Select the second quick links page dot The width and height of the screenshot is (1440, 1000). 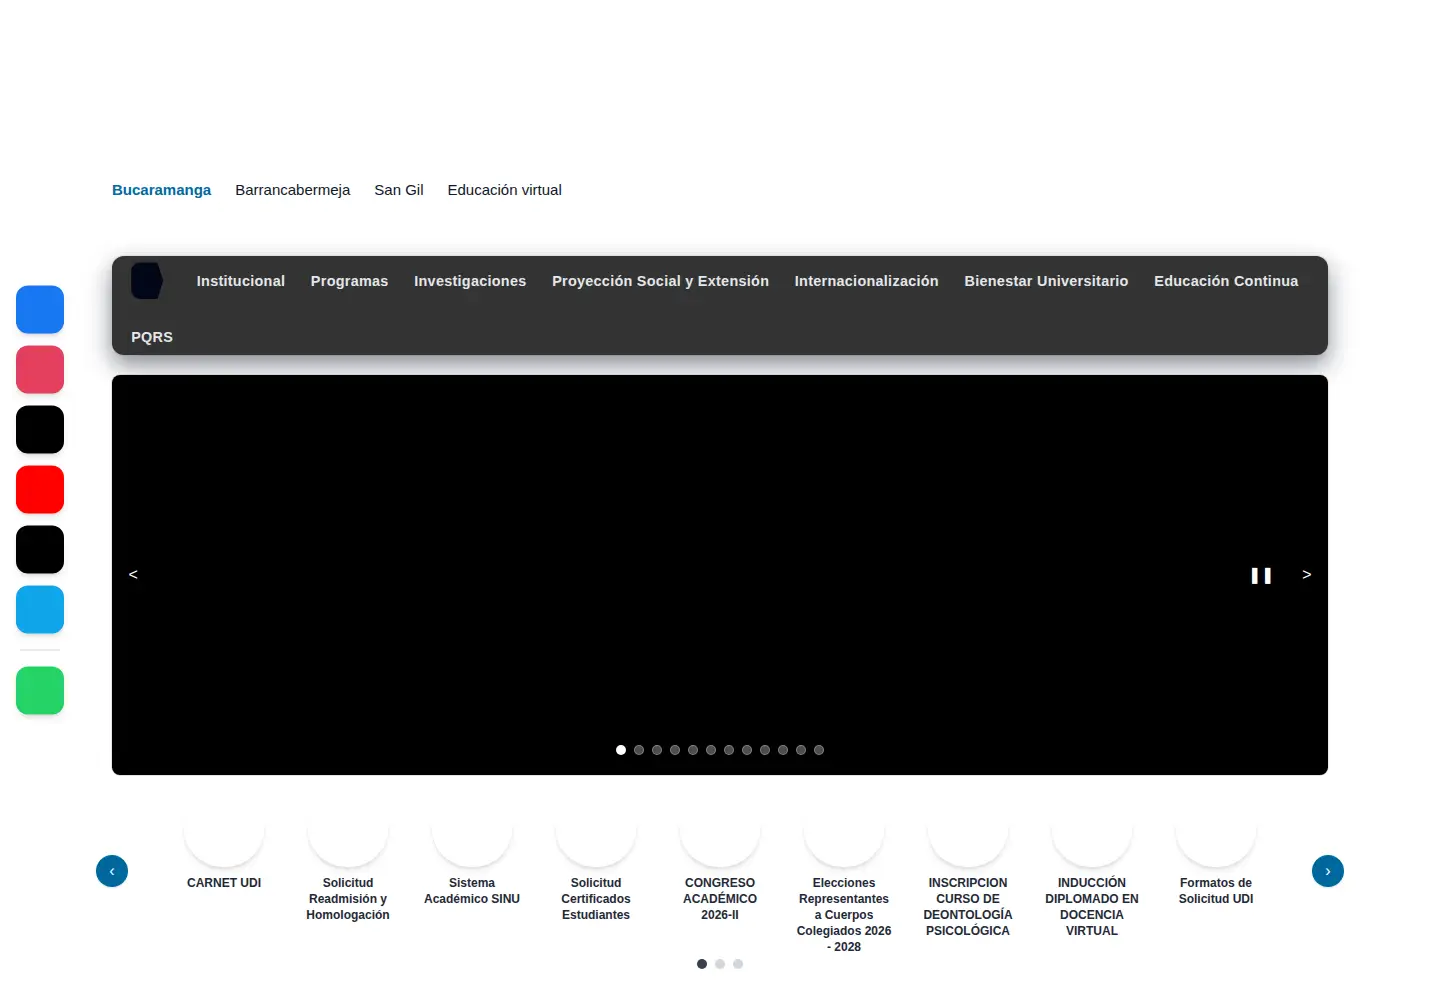pos(720,964)
